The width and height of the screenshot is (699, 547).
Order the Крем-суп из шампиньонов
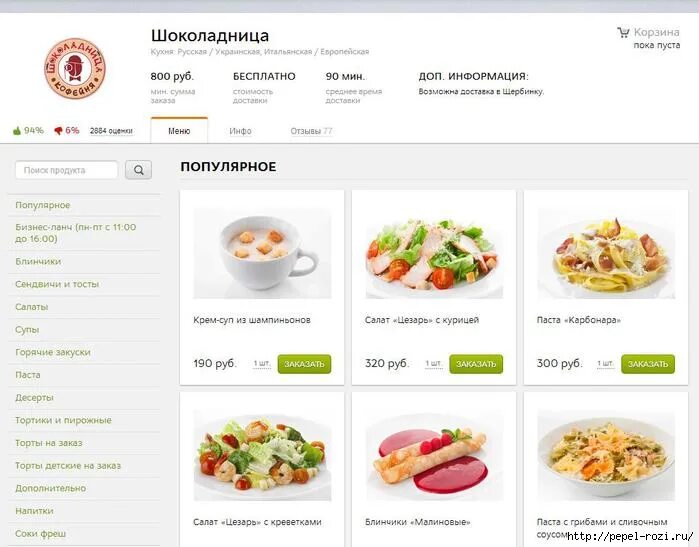tap(304, 364)
